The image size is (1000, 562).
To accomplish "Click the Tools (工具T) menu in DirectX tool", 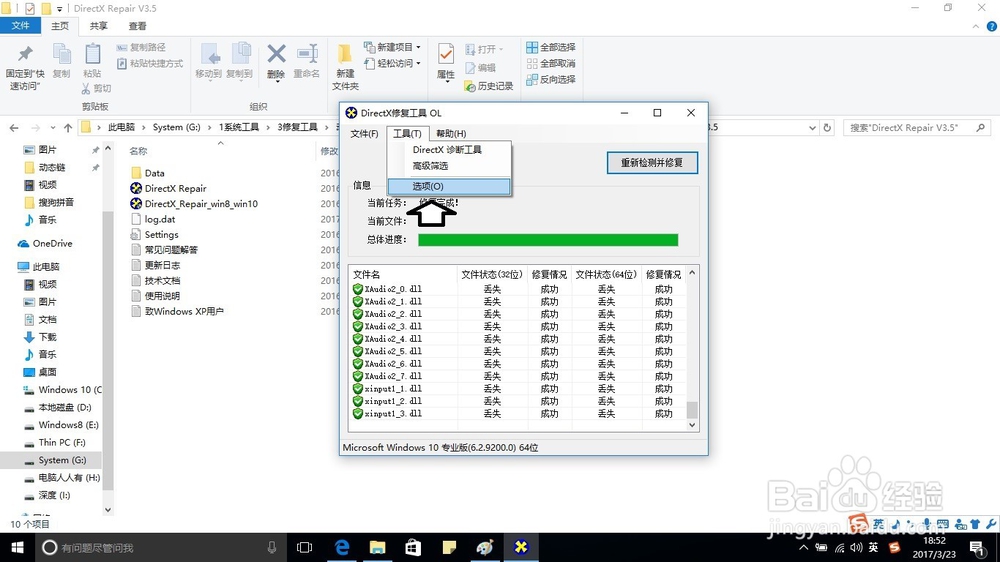I will (407, 133).
